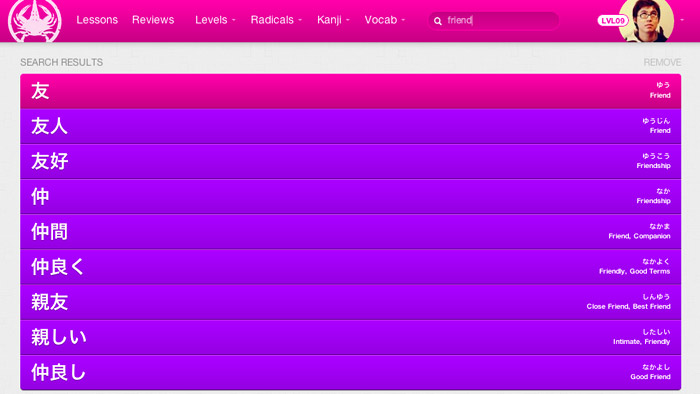Open the vocab result 仲 なか
The width and height of the screenshot is (700, 394).
(x=350, y=197)
